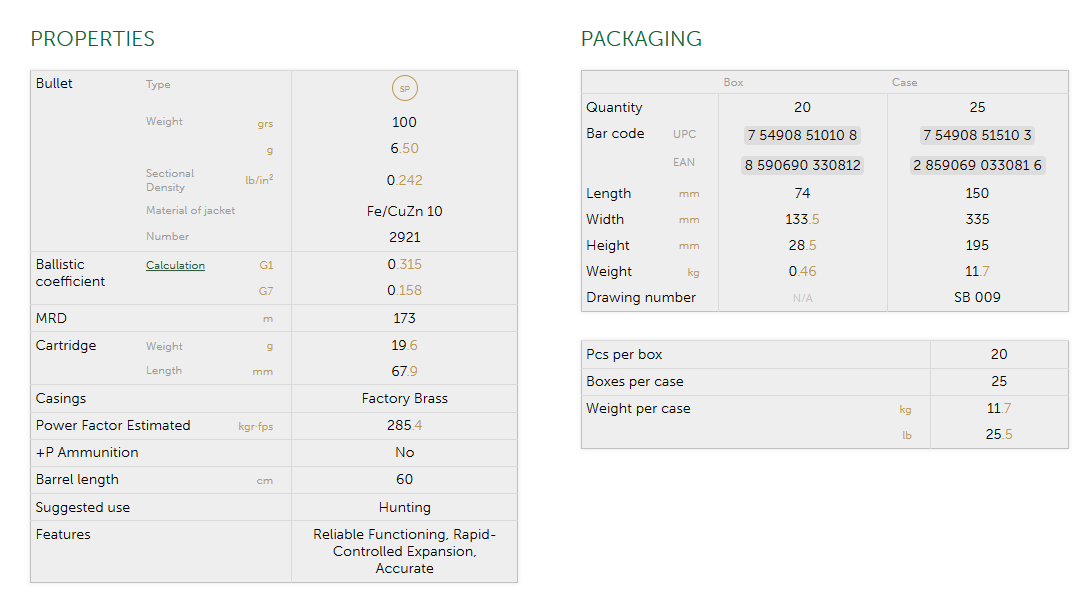Viewport: 1088px width, 610px height.
Task: Select the Case column header
Action: click(x=904, y=83)
